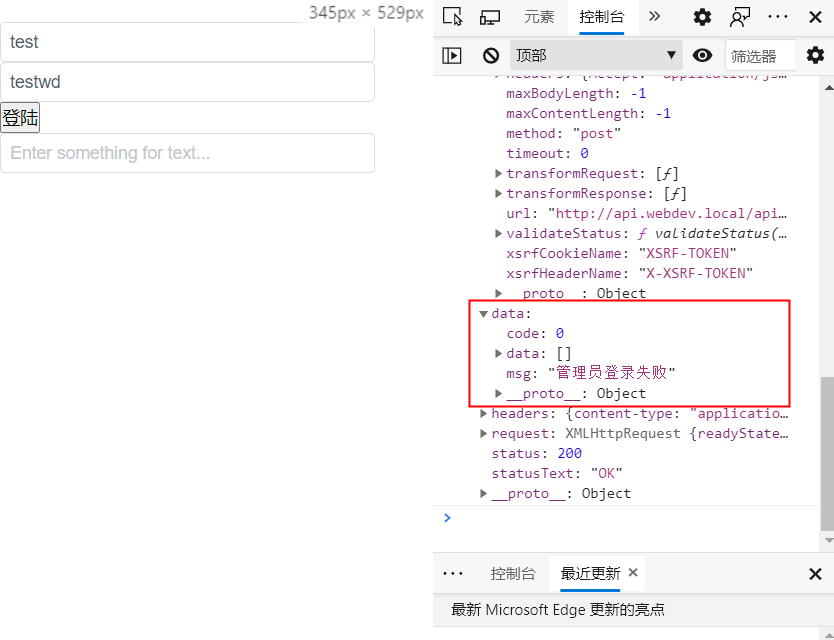Click the console scrollbar down arrow
Viewport: 834px width, 640px height.
tap(828, 541)
